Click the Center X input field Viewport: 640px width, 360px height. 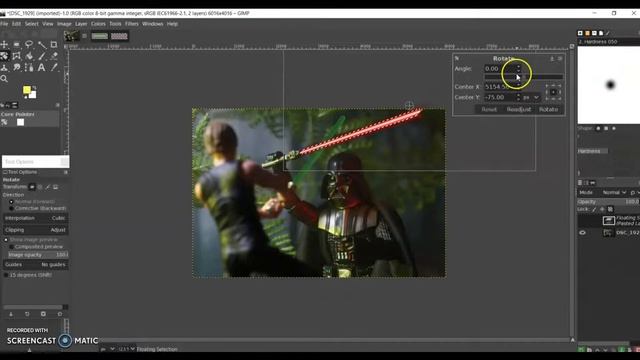pos(499,87)
